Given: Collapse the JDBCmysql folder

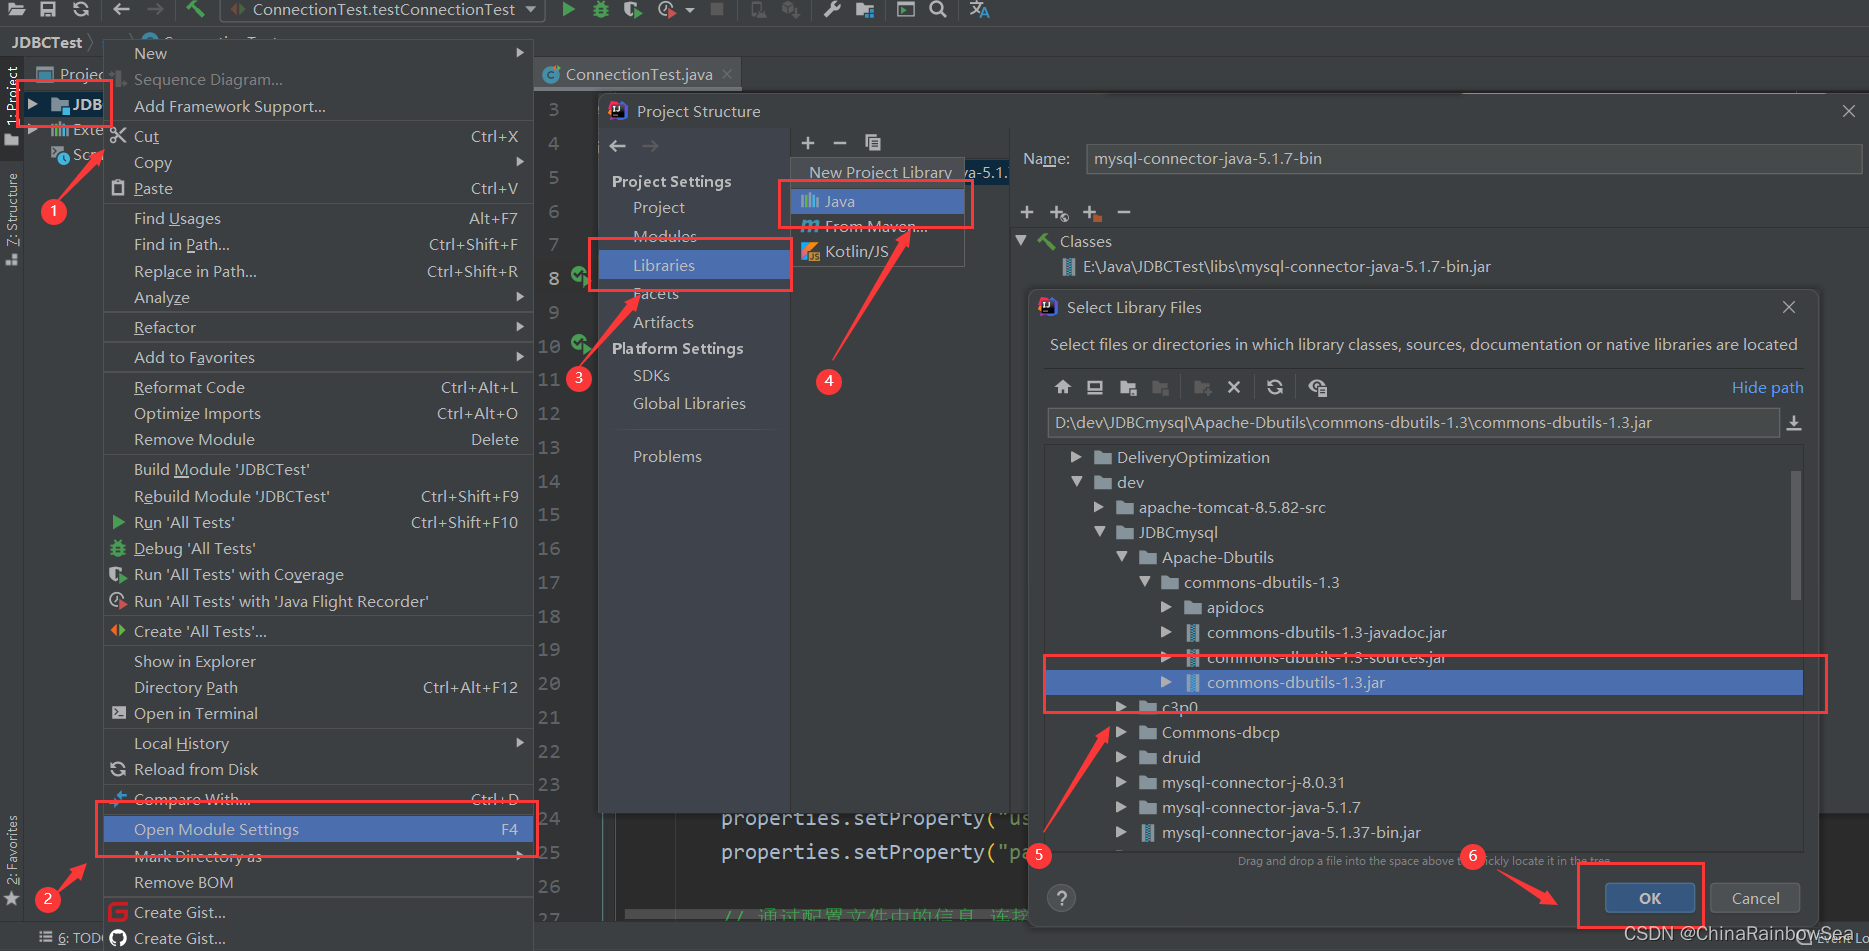Looking at the screenshot, I should pyautogui.click(x=1099, y=532).
